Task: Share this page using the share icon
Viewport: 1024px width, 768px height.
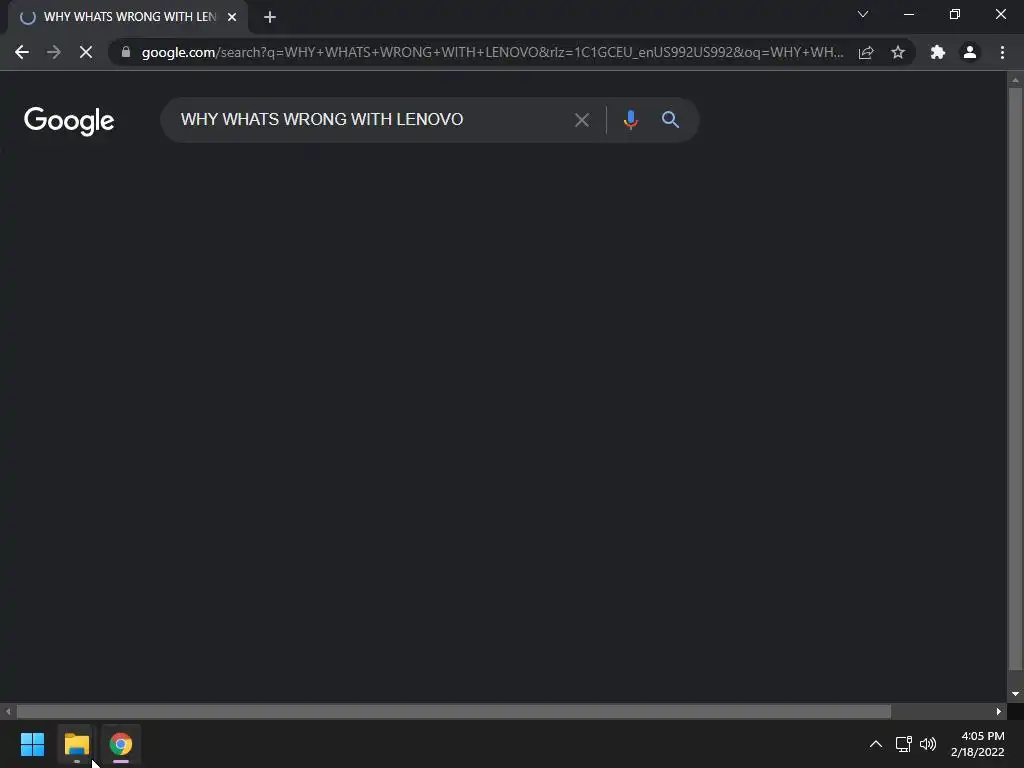Action: click(x=866, y=52)
